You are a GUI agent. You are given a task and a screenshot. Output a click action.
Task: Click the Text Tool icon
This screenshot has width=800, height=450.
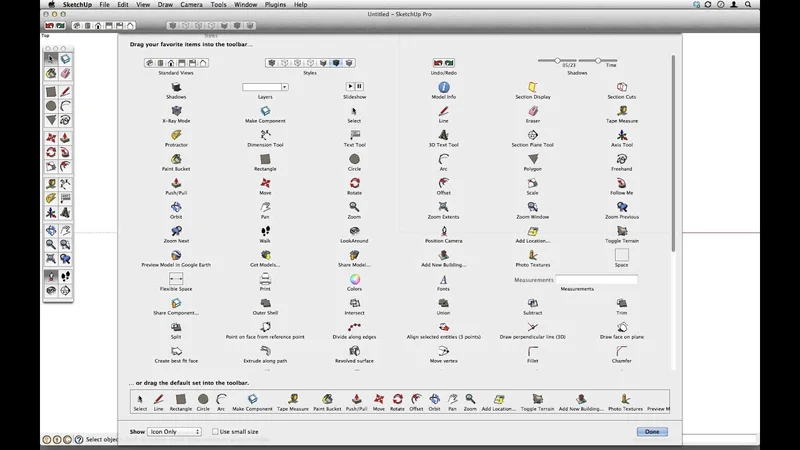click(355, 135)
